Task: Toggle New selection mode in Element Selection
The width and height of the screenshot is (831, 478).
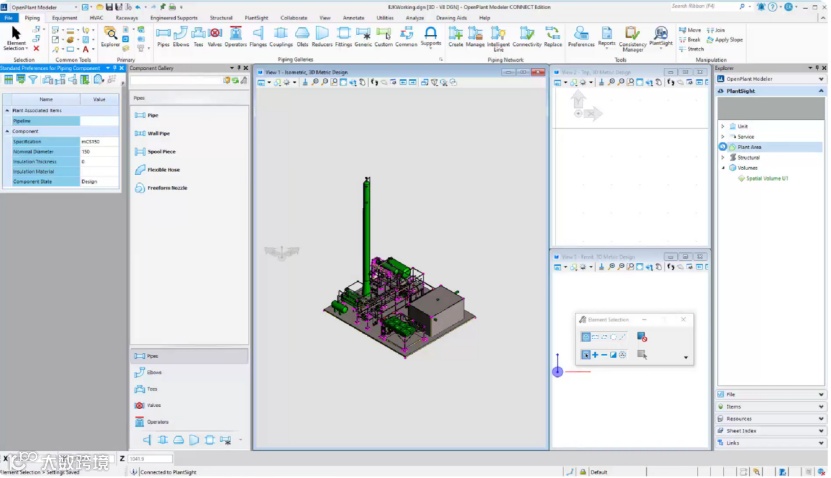Action: [x=586, y=355]
